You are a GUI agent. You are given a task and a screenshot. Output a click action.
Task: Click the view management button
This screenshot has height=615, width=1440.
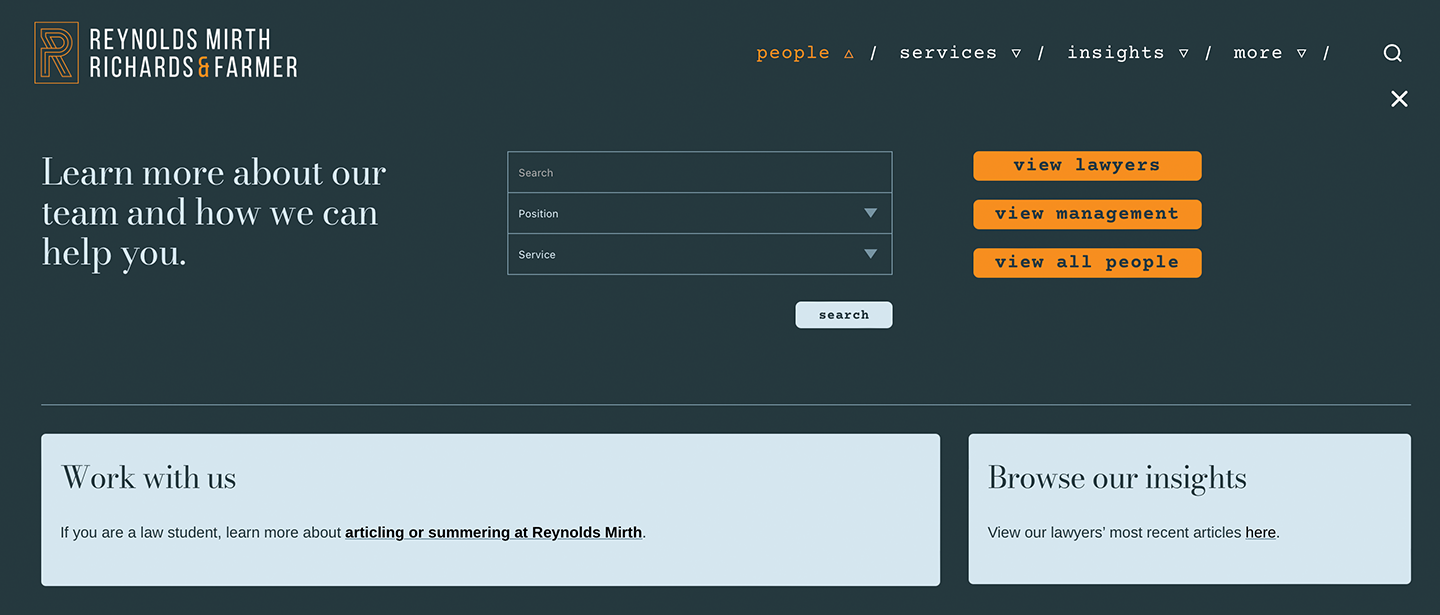point(1087,214)
